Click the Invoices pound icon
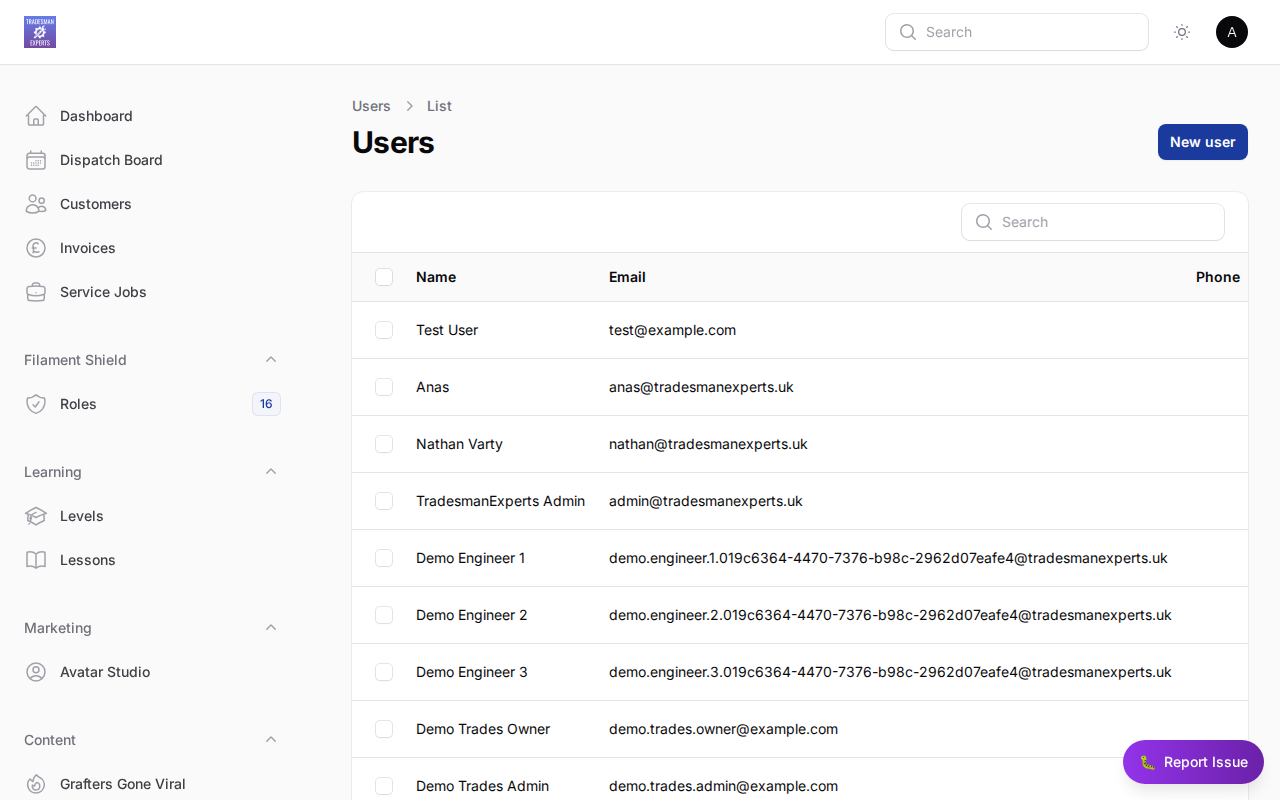The width and height of the screenshot is (1280, 800). pos(36,248)
